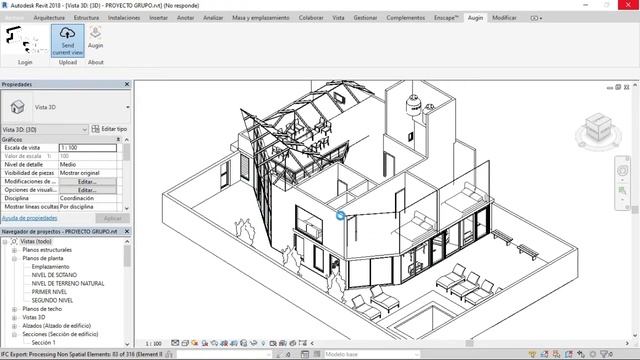Toggle Select Pinned Elements in status bar

[x=556, y=354]
